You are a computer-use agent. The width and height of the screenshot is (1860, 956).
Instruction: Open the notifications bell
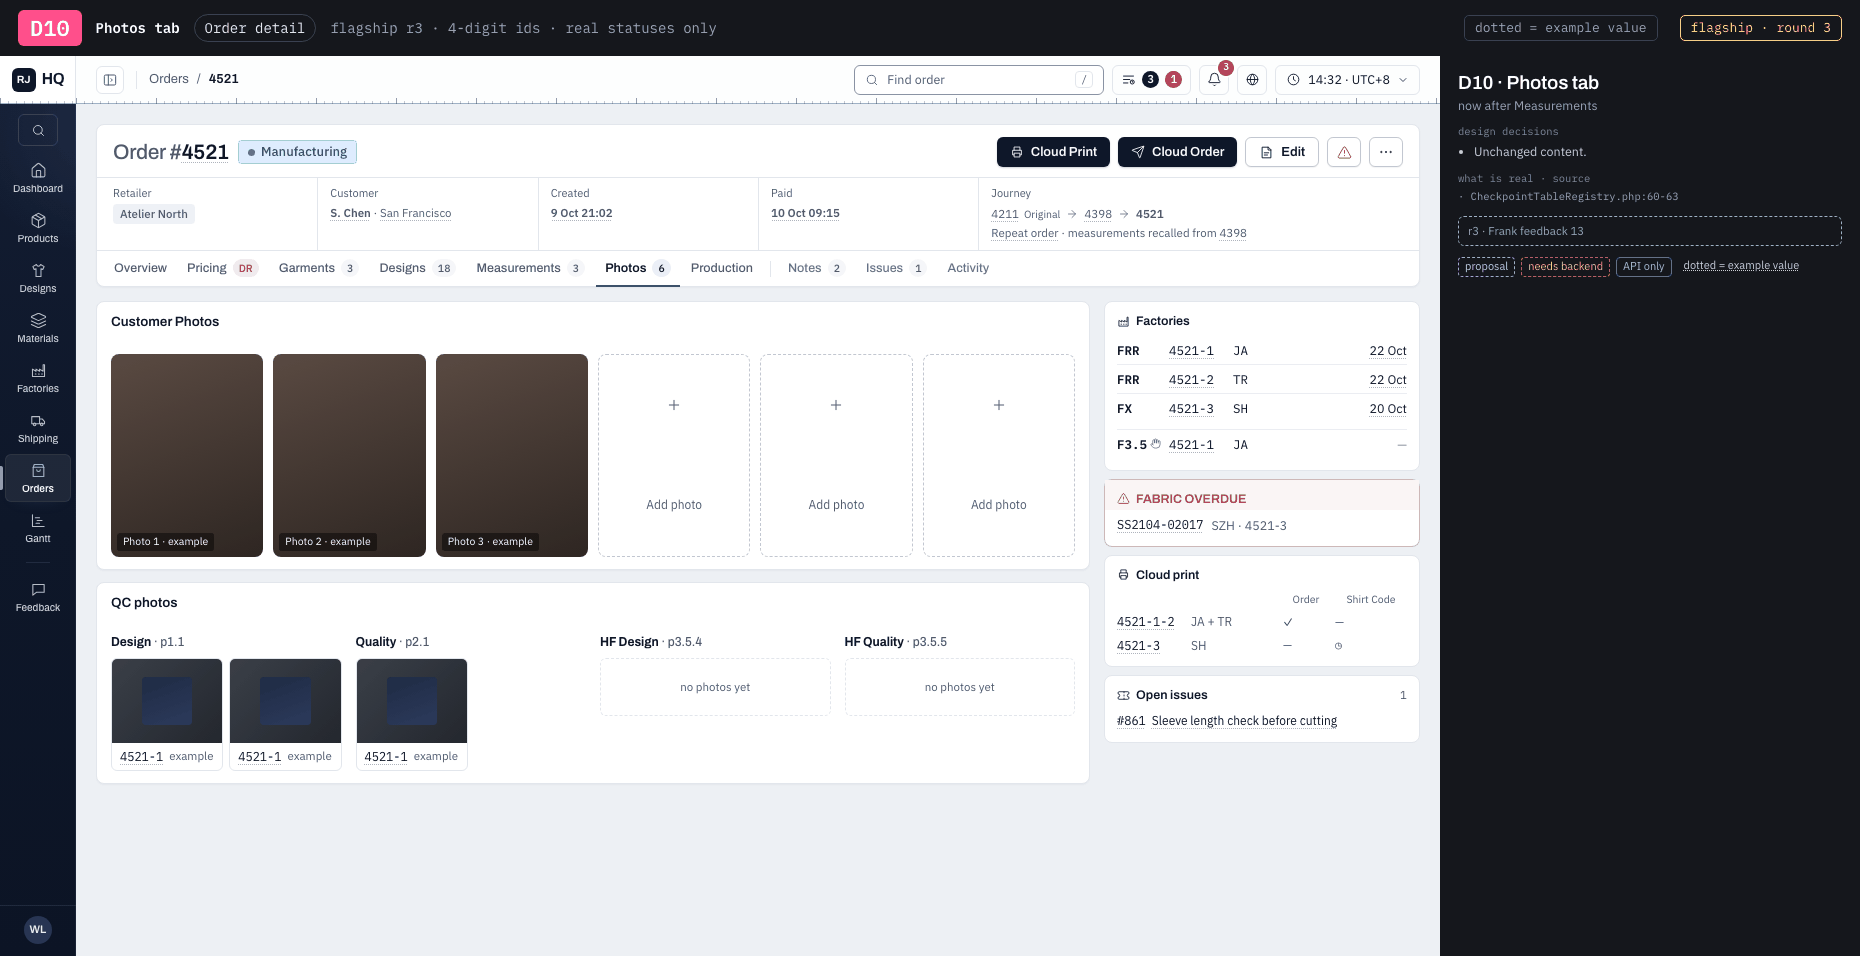1214,80
